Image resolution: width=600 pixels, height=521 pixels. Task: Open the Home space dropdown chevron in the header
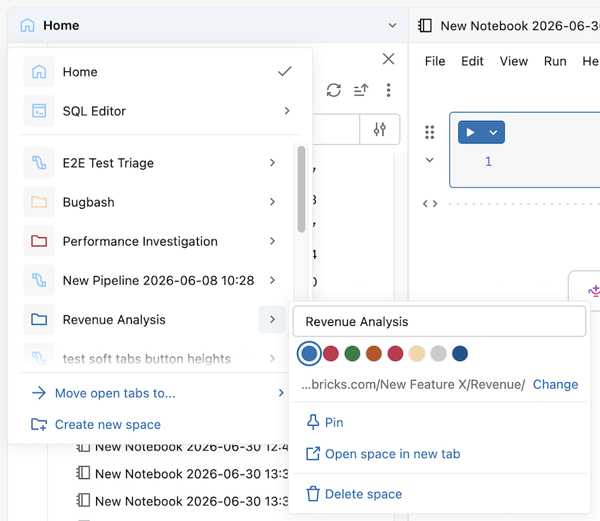(392, 26)
